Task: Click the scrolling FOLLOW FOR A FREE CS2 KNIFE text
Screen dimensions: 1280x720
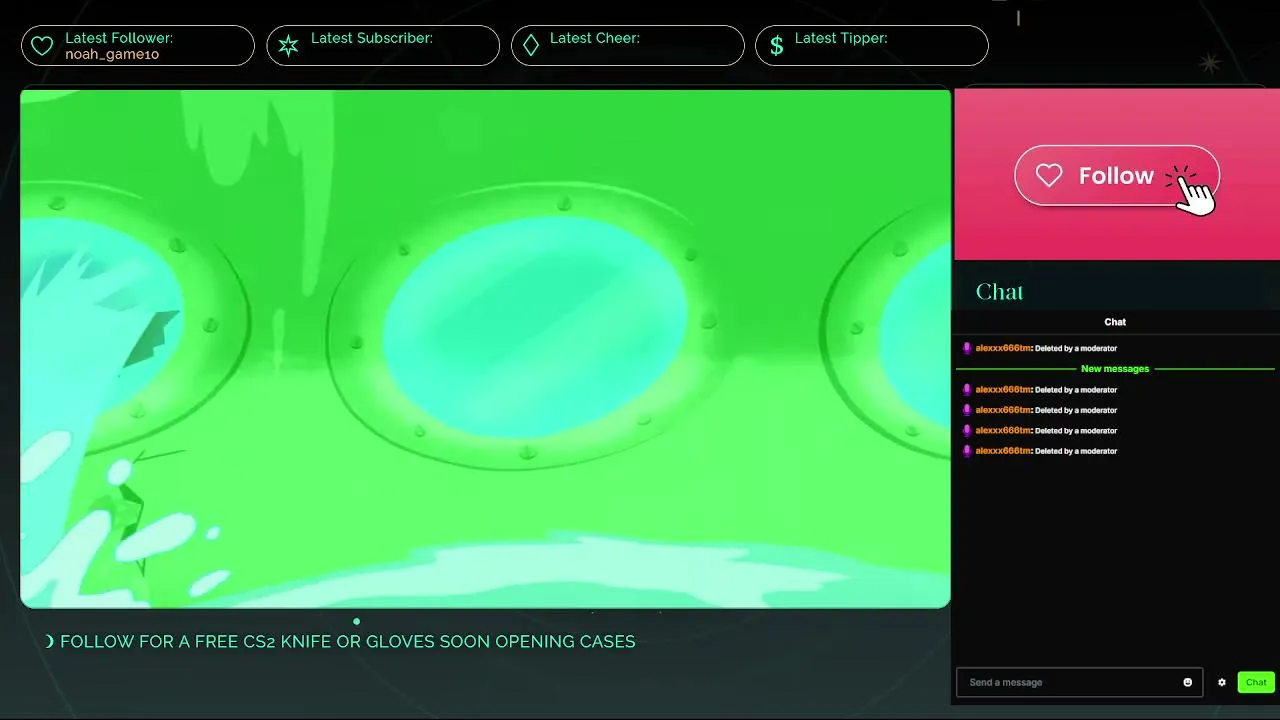Action: pos(348,641)
